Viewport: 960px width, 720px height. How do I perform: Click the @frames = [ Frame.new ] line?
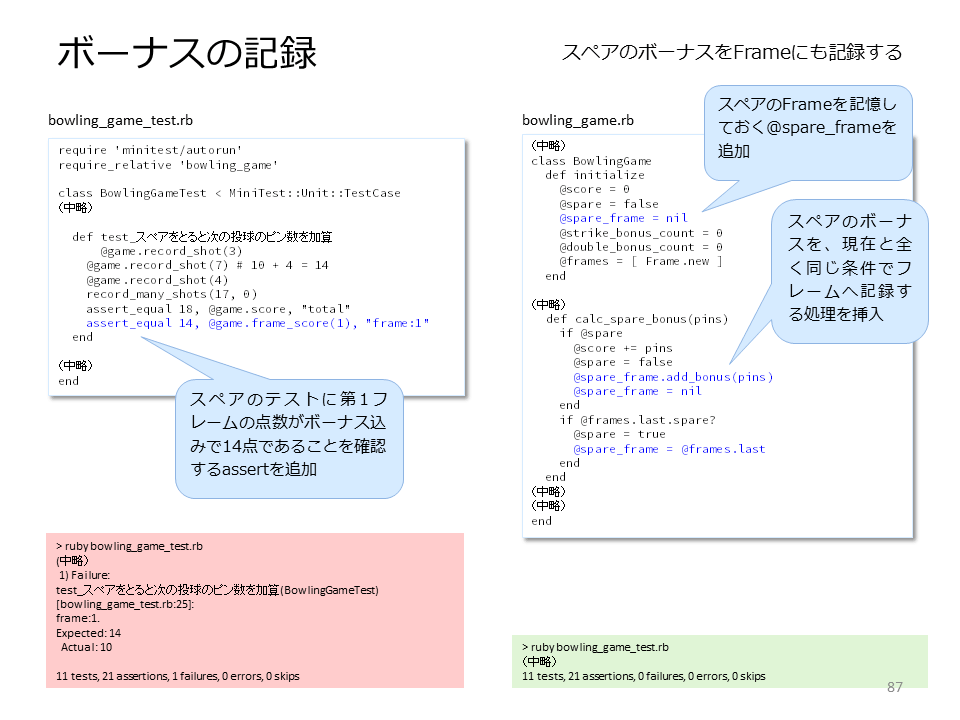pyautogui.click(x=640, y=261)
